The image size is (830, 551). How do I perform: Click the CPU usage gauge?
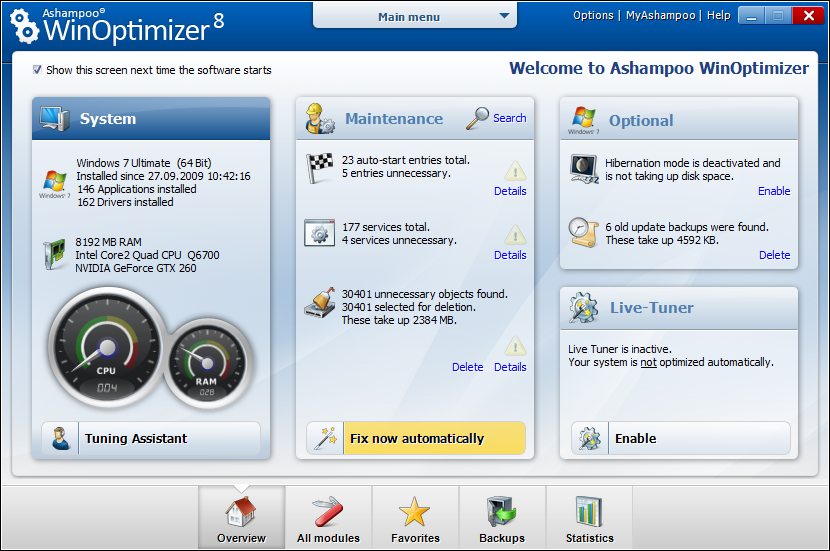(x=105, y=350)
